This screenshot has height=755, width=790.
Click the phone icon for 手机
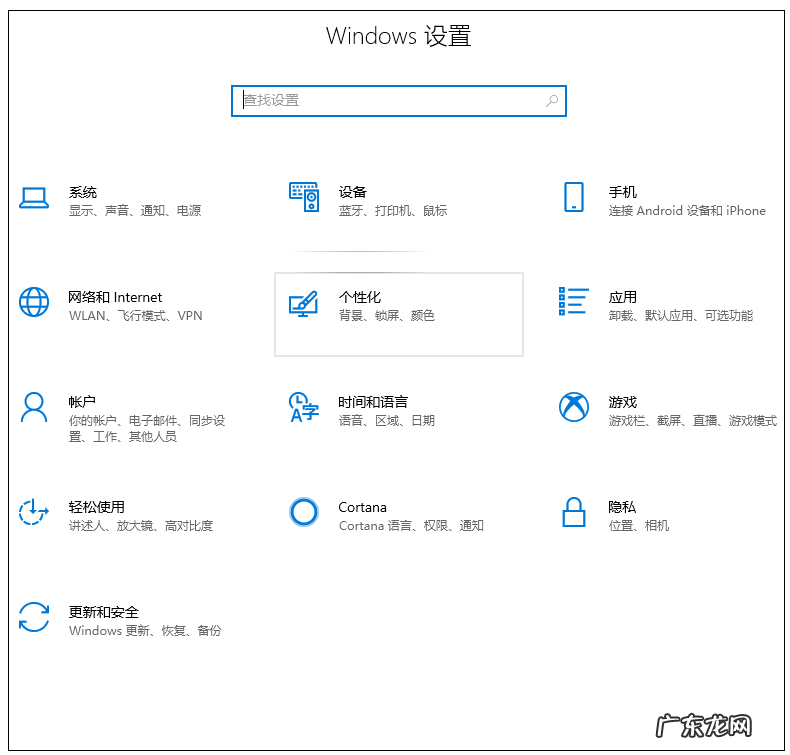pos(574,197)
